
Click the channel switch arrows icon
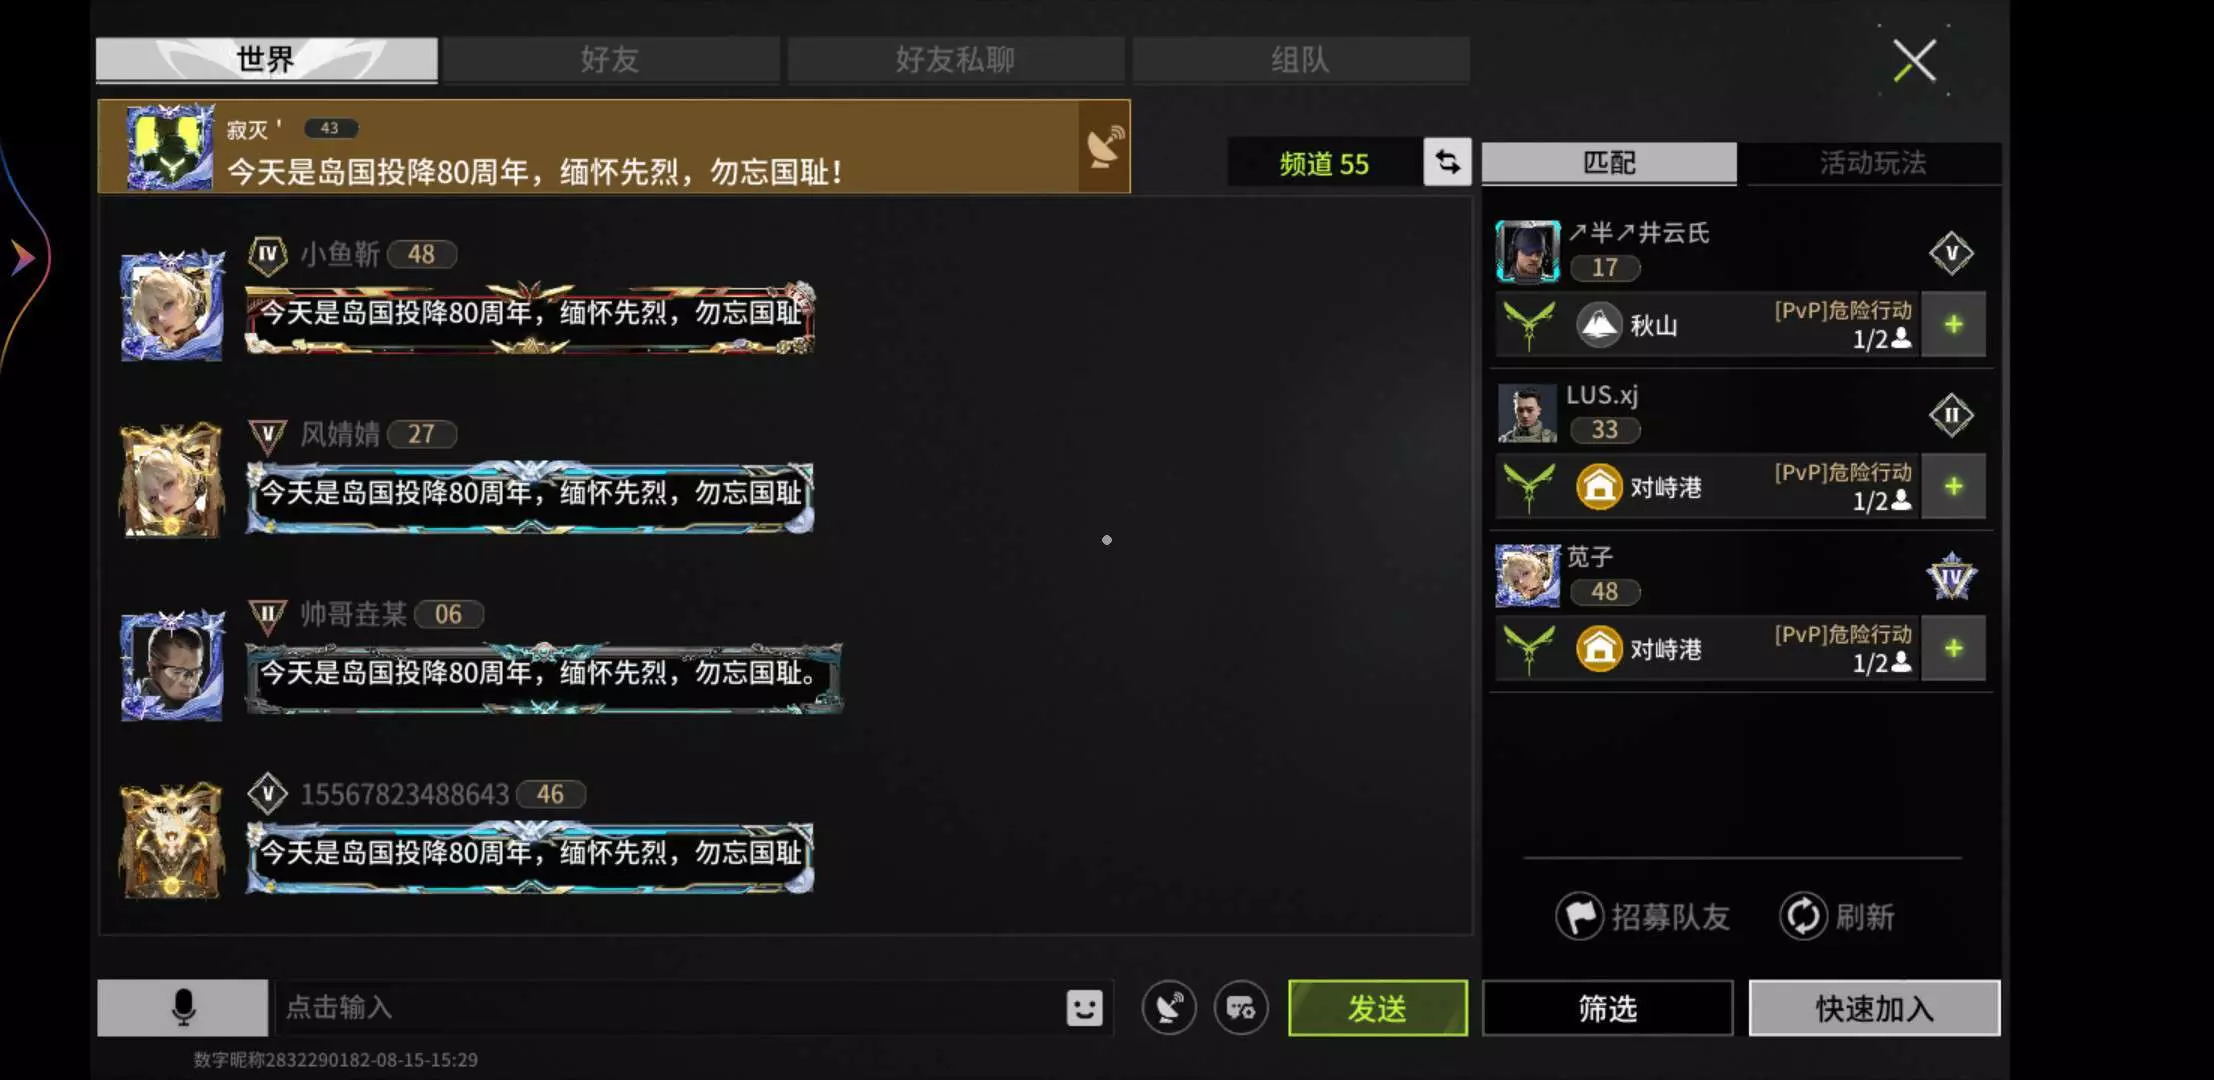point(1447,162)
